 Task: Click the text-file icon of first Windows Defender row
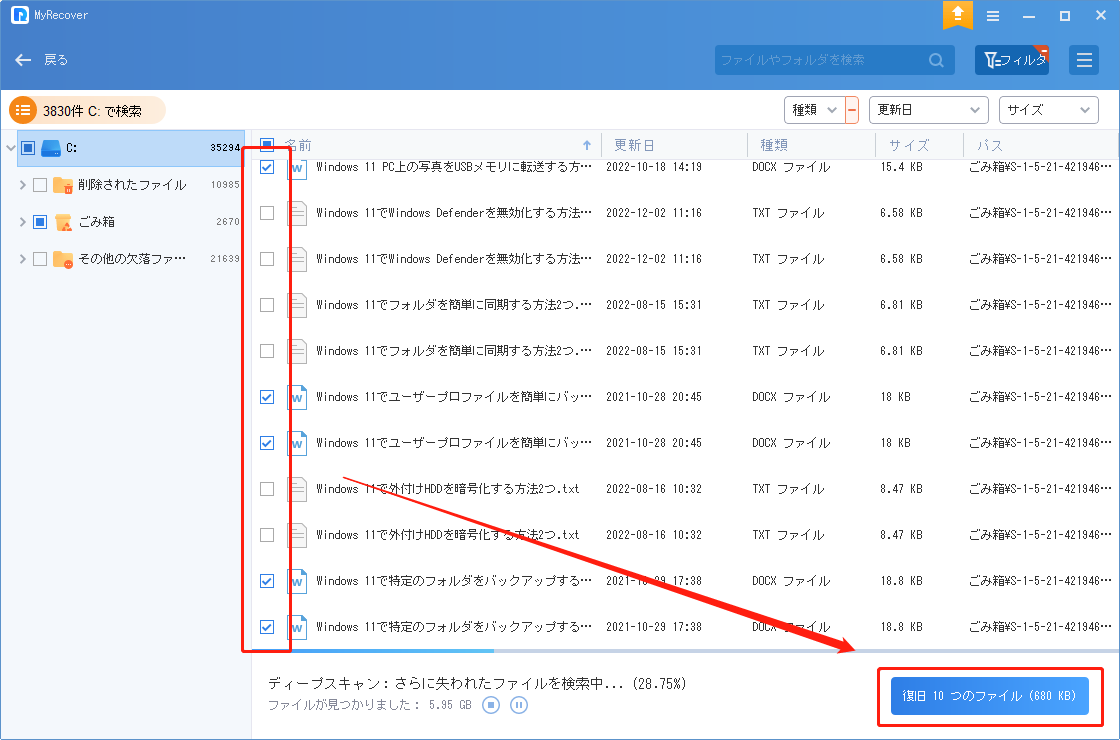tap(297, 213)
